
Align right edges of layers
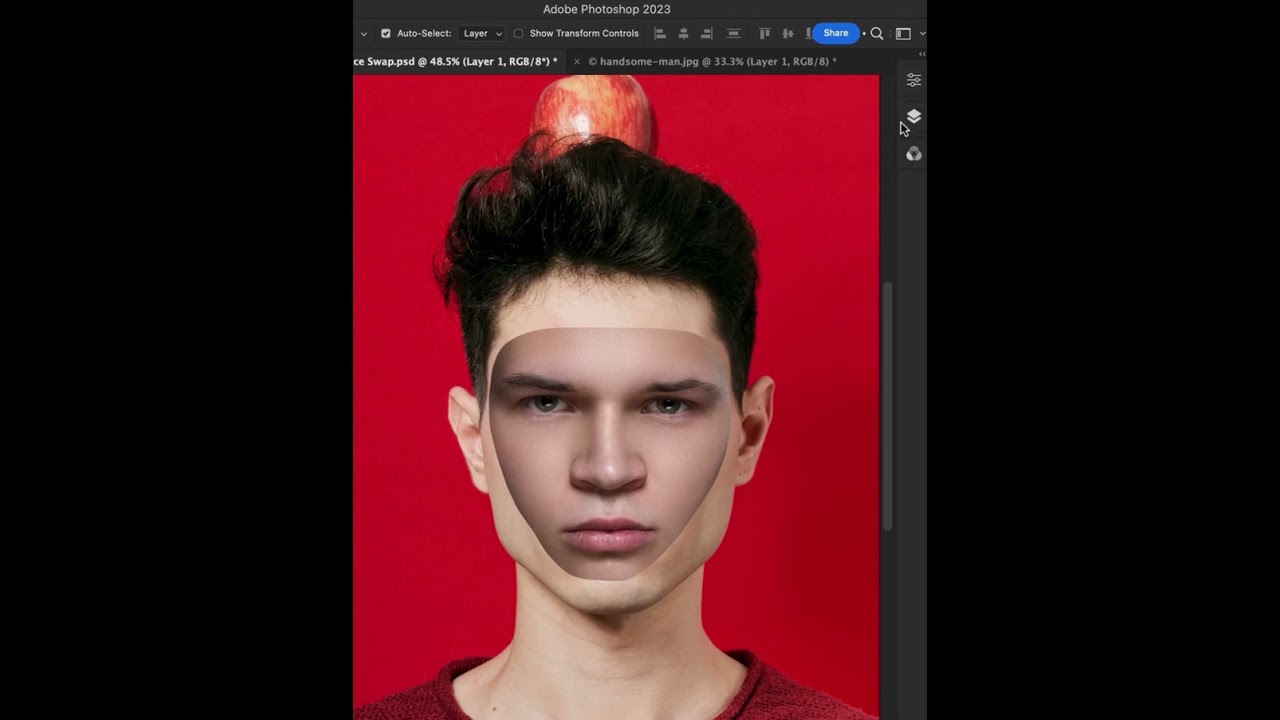tap(706, 34)
